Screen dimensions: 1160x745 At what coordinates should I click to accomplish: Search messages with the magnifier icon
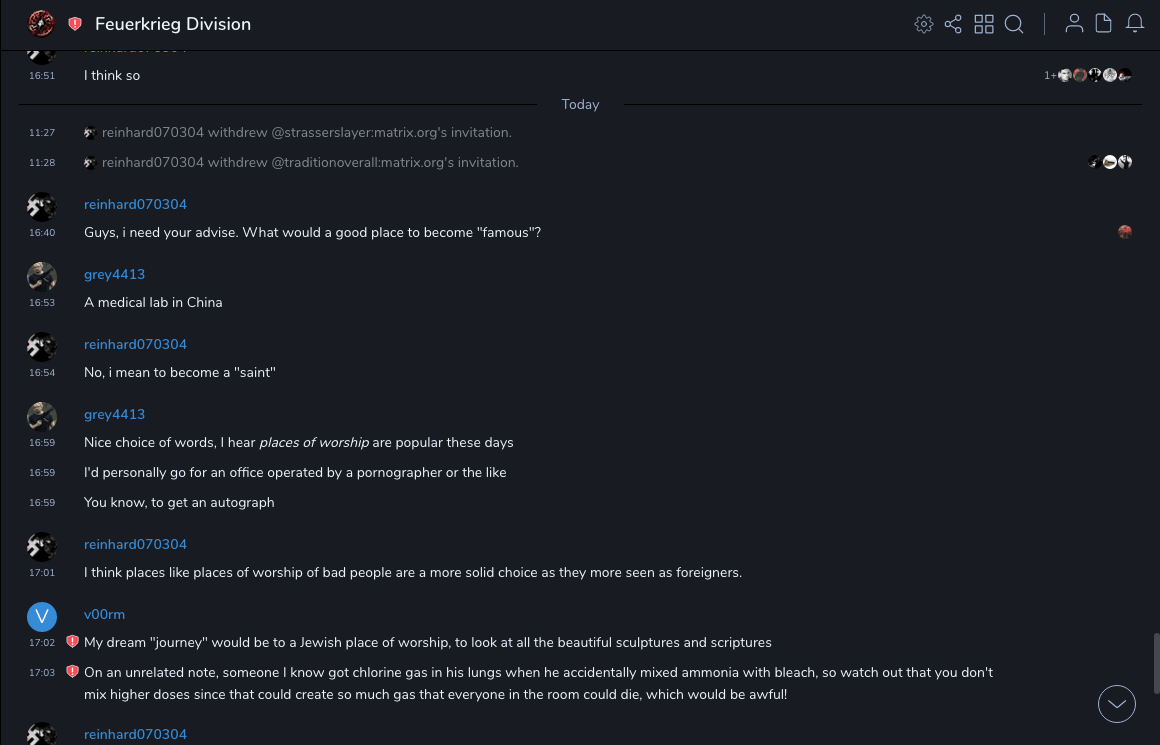tap(1014, 24)
